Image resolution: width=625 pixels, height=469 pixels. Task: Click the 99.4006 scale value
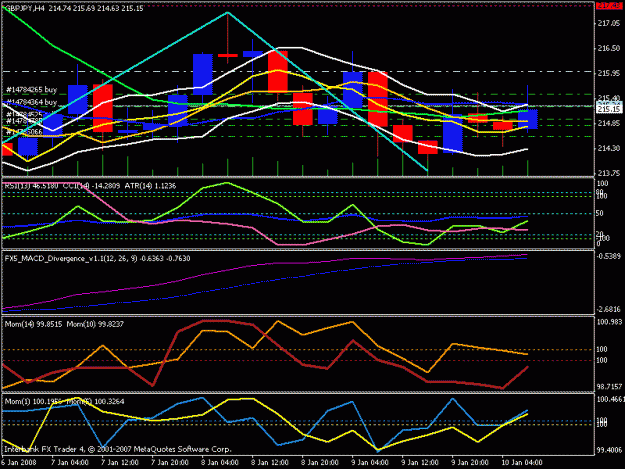pos(609,450)
